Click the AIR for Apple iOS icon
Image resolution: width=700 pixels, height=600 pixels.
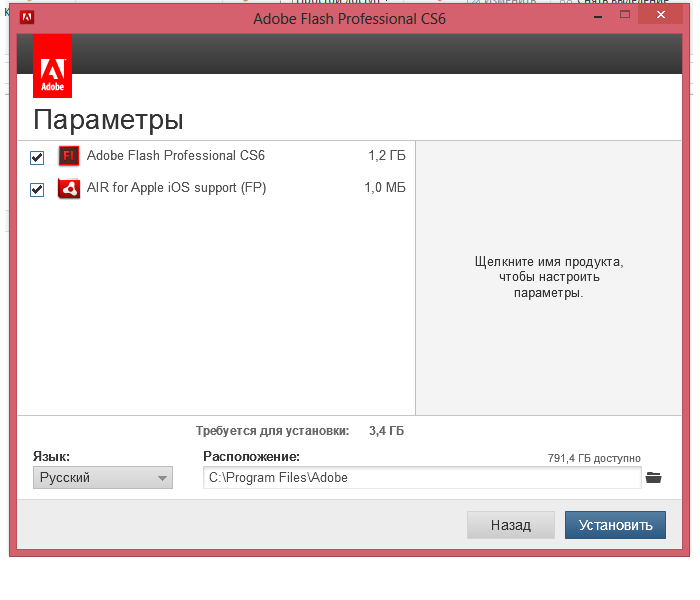[x=69, y=188]
